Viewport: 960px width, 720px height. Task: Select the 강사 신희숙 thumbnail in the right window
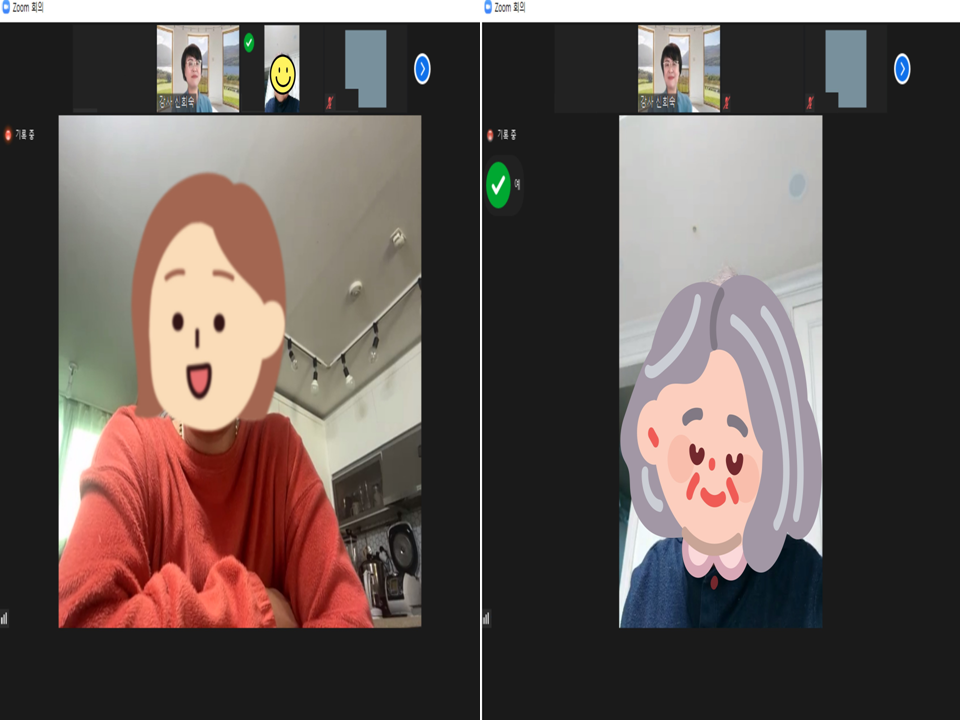point(679,68)
